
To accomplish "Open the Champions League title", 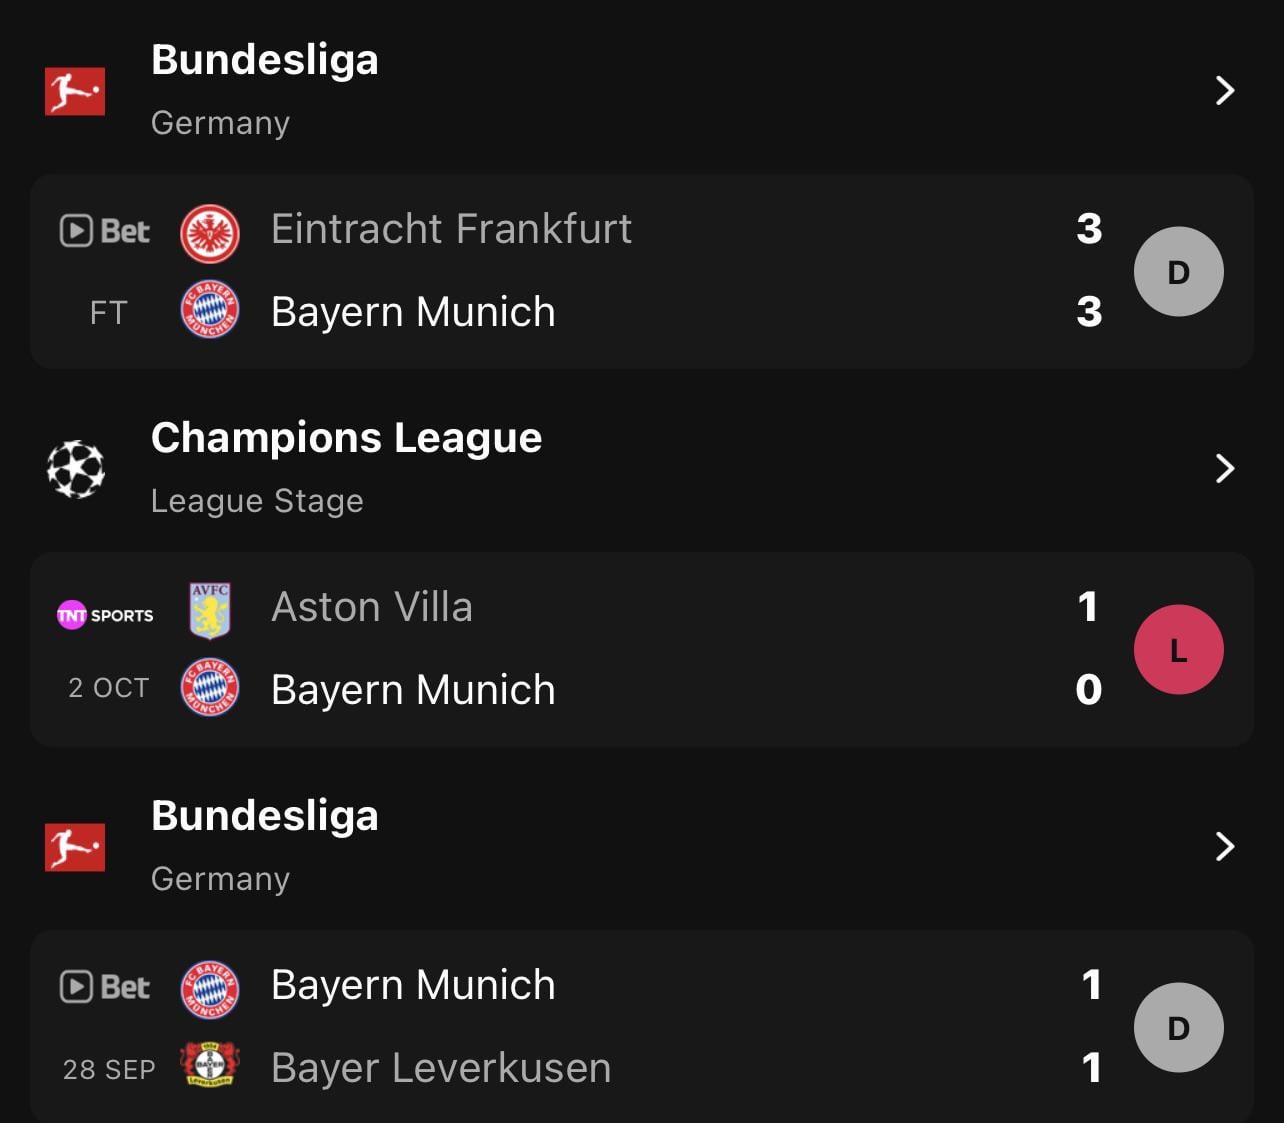I will 347,439.
